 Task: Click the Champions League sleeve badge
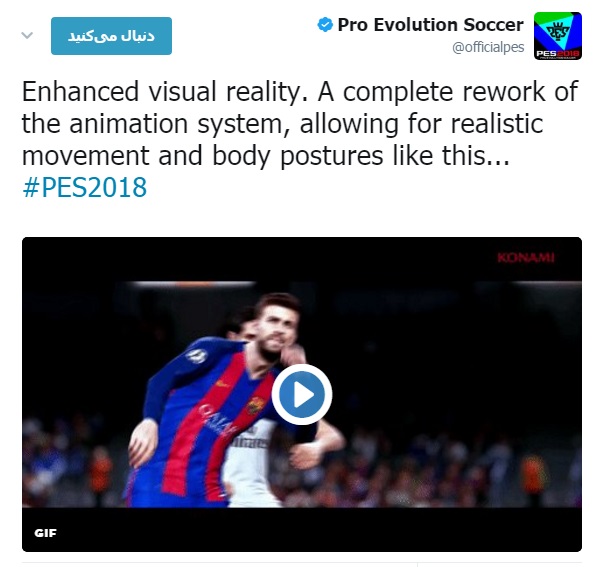[x=196, y=355]
